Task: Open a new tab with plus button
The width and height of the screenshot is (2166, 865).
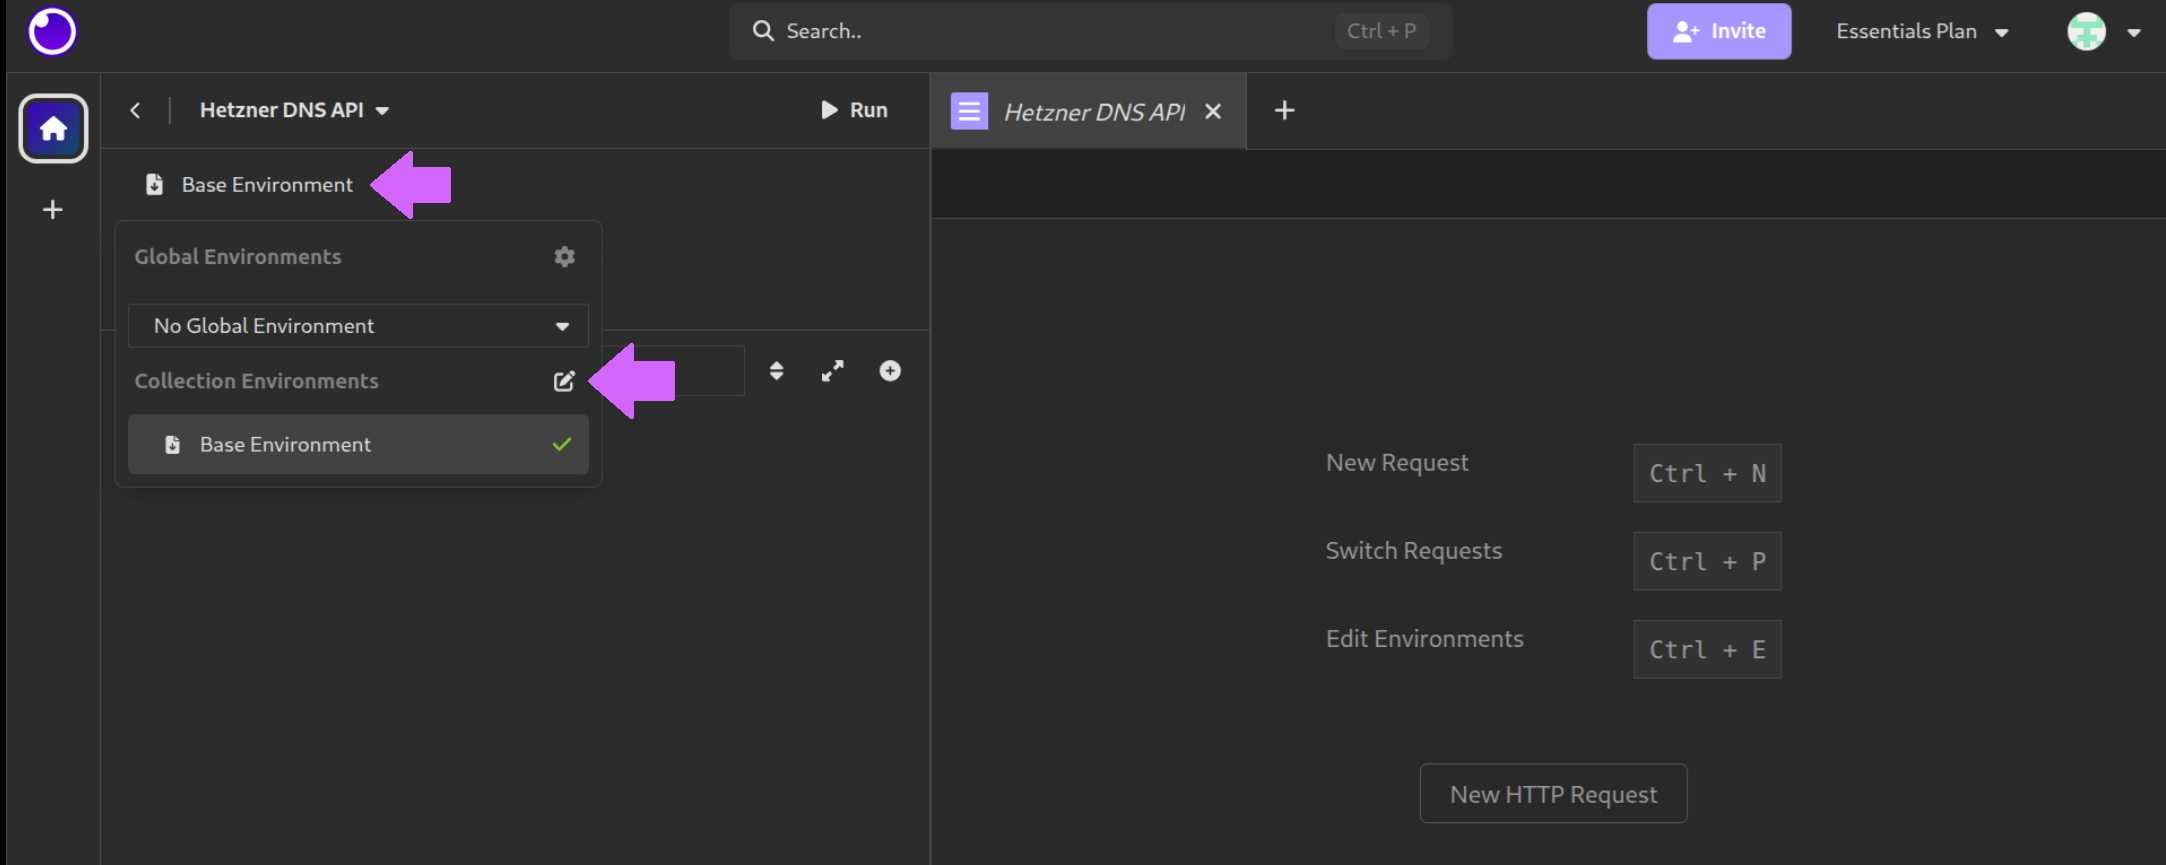Action: (x=1284, y=111)
